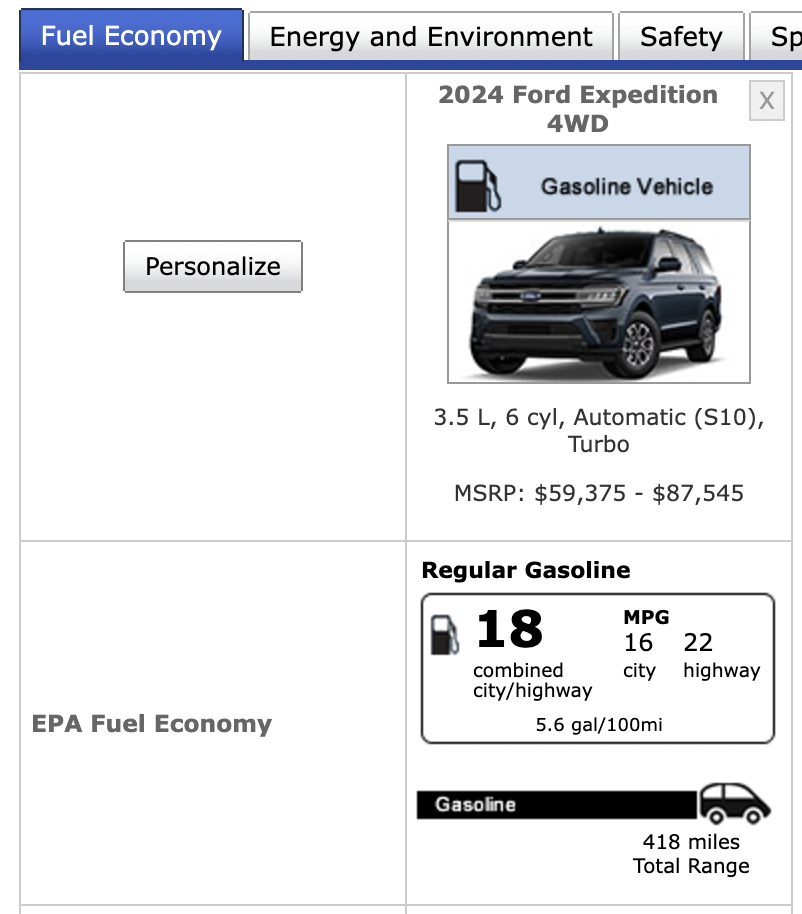This screenshot has height=914, width=802.
Task: Click the Ford Expedition vehicle photo
Action: 599,302
